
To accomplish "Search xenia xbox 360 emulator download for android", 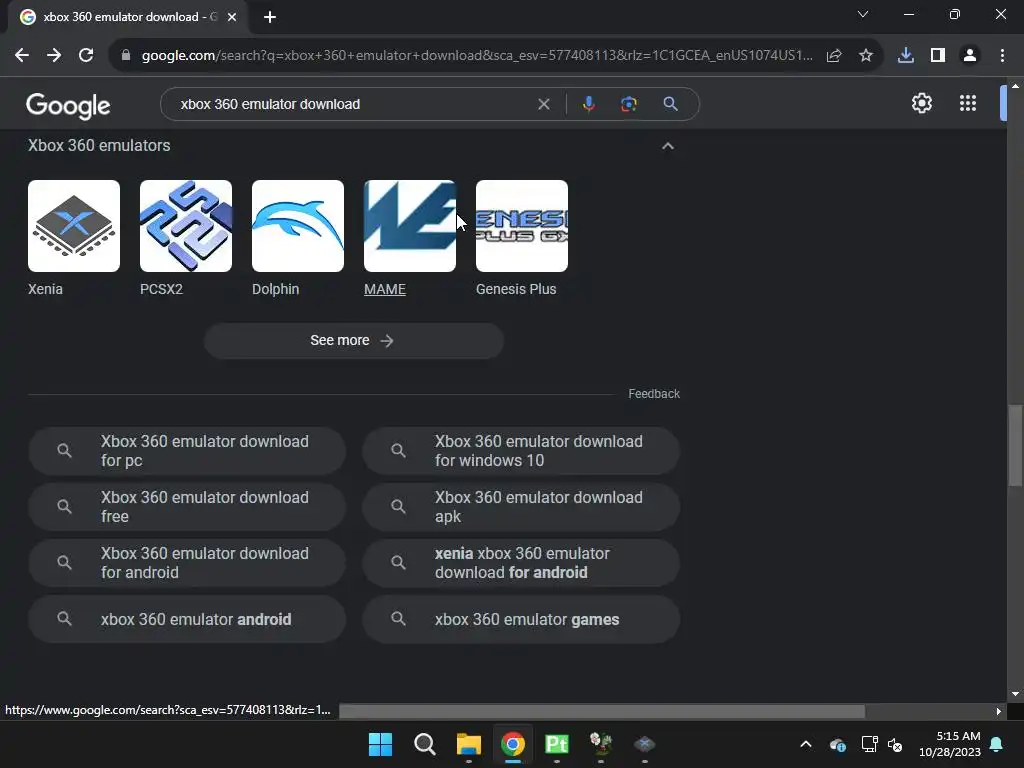I will click(x=521, y=563).
